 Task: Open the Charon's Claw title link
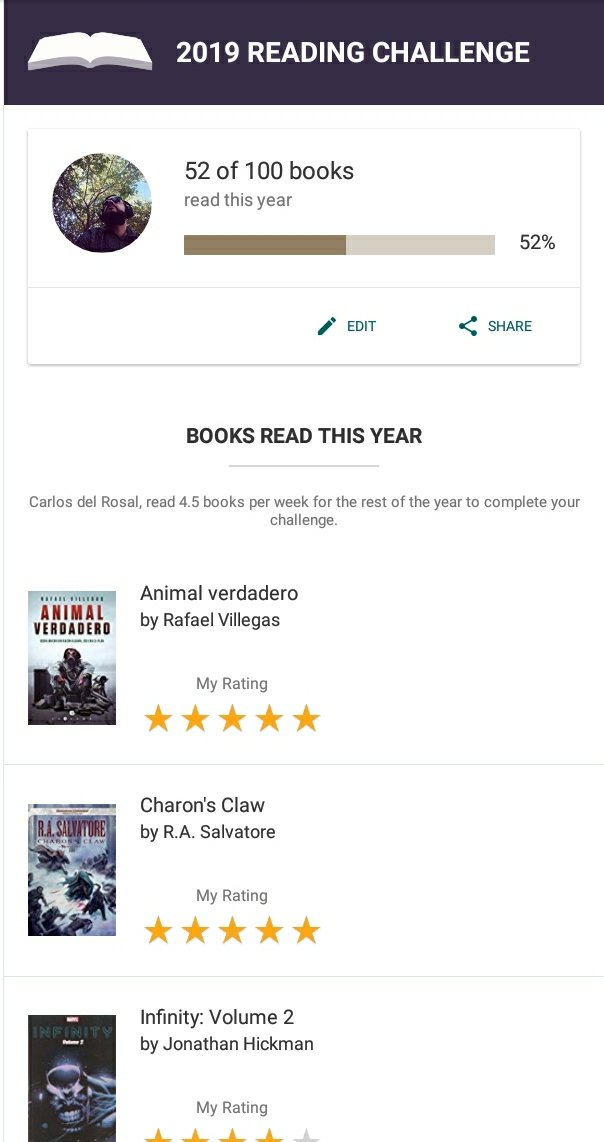[x=202, y=805]
